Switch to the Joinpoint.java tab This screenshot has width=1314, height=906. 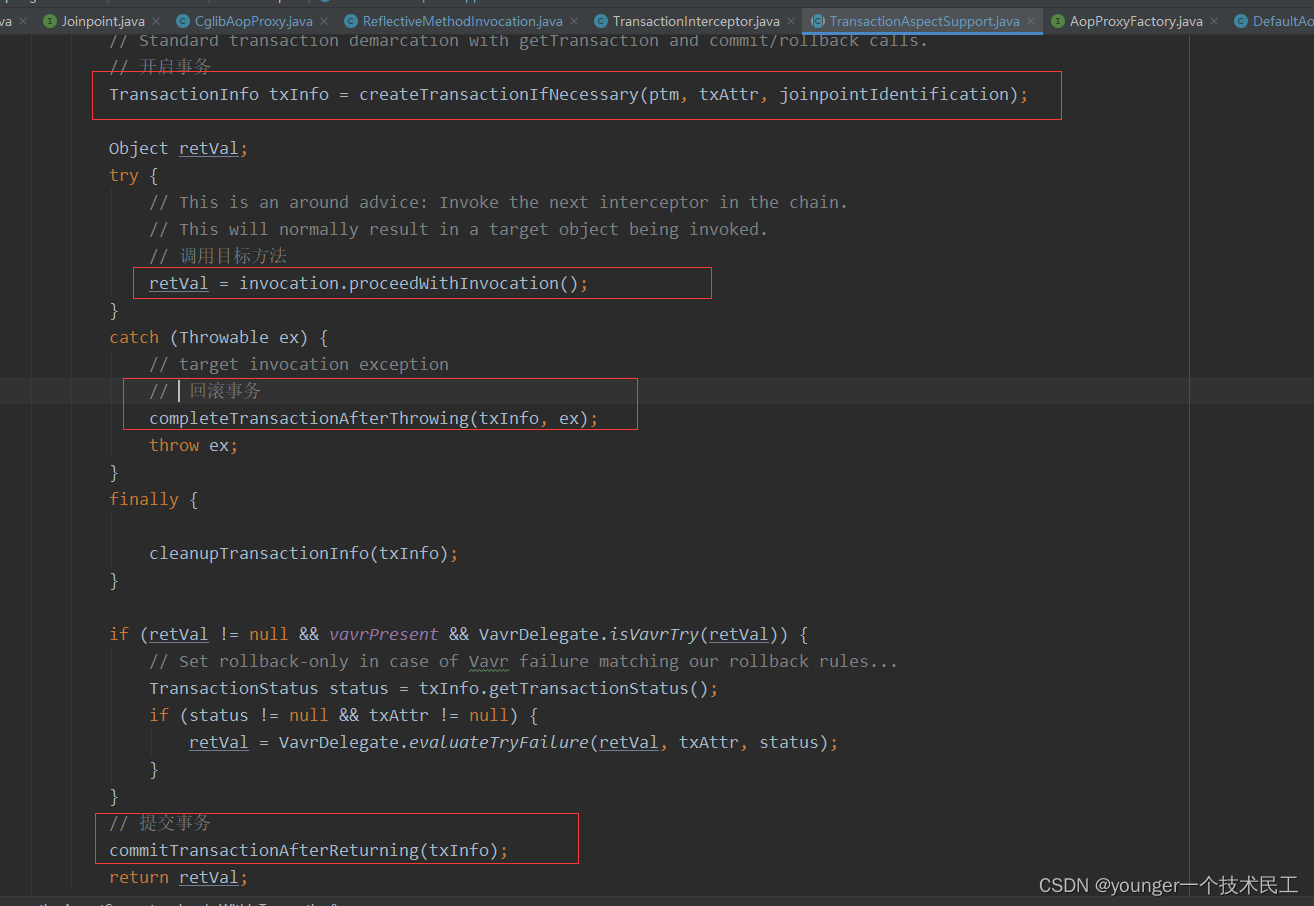(103, 21)
